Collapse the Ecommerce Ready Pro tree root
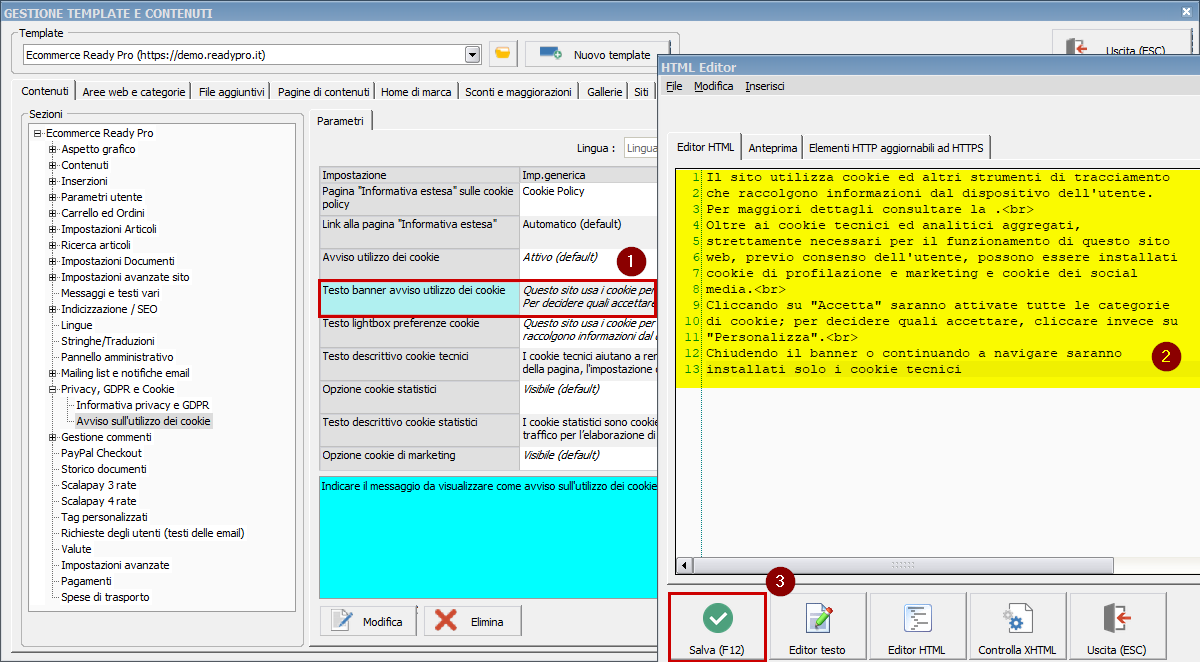 pos(37,133)
